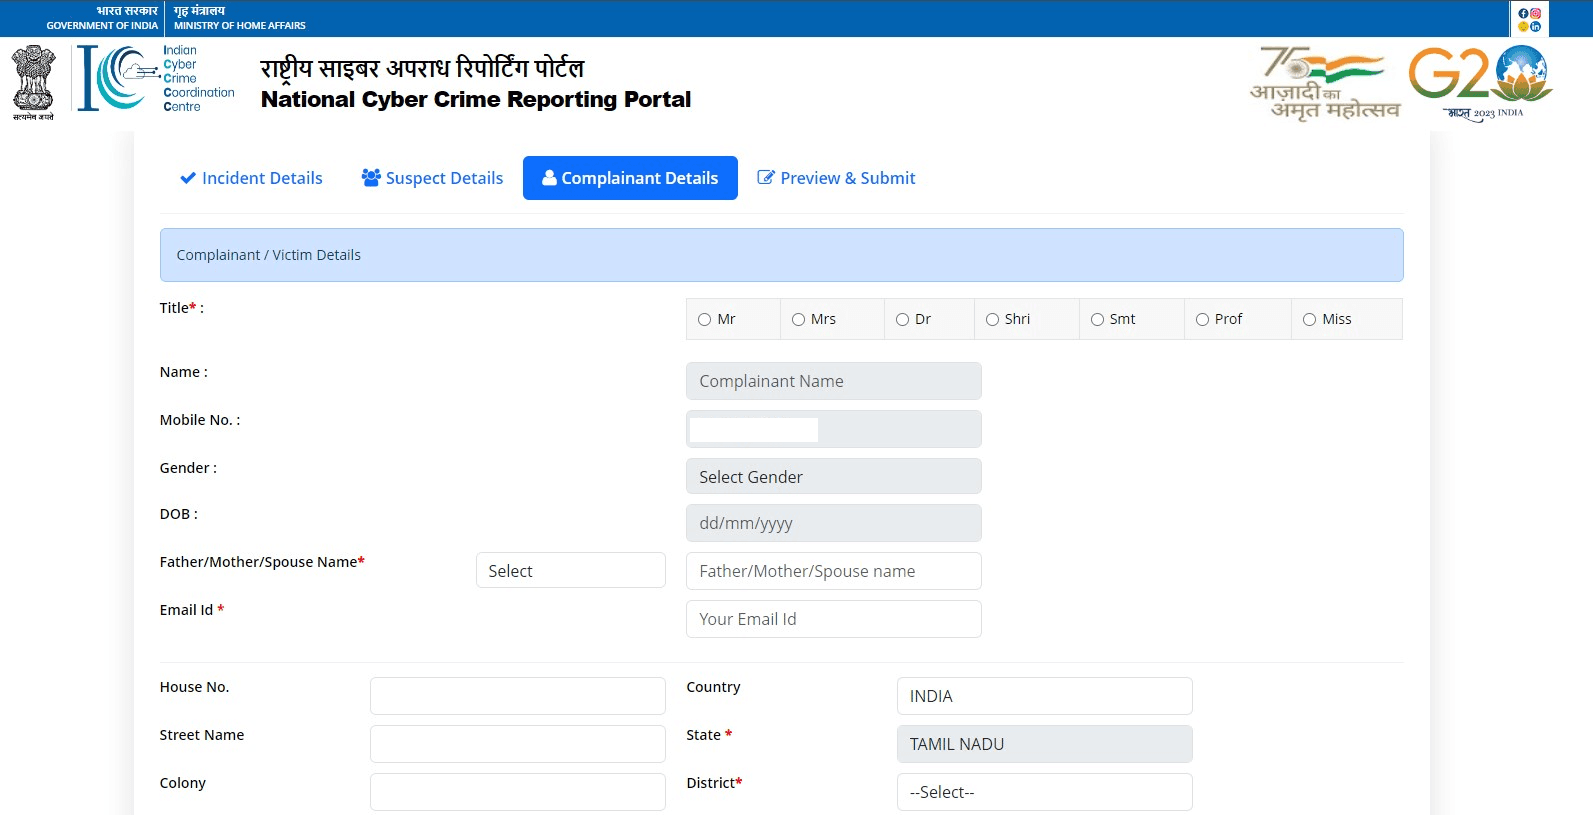Click the Mobile No. field
This screenshot has height=815, width=1593.
point(834,429)
